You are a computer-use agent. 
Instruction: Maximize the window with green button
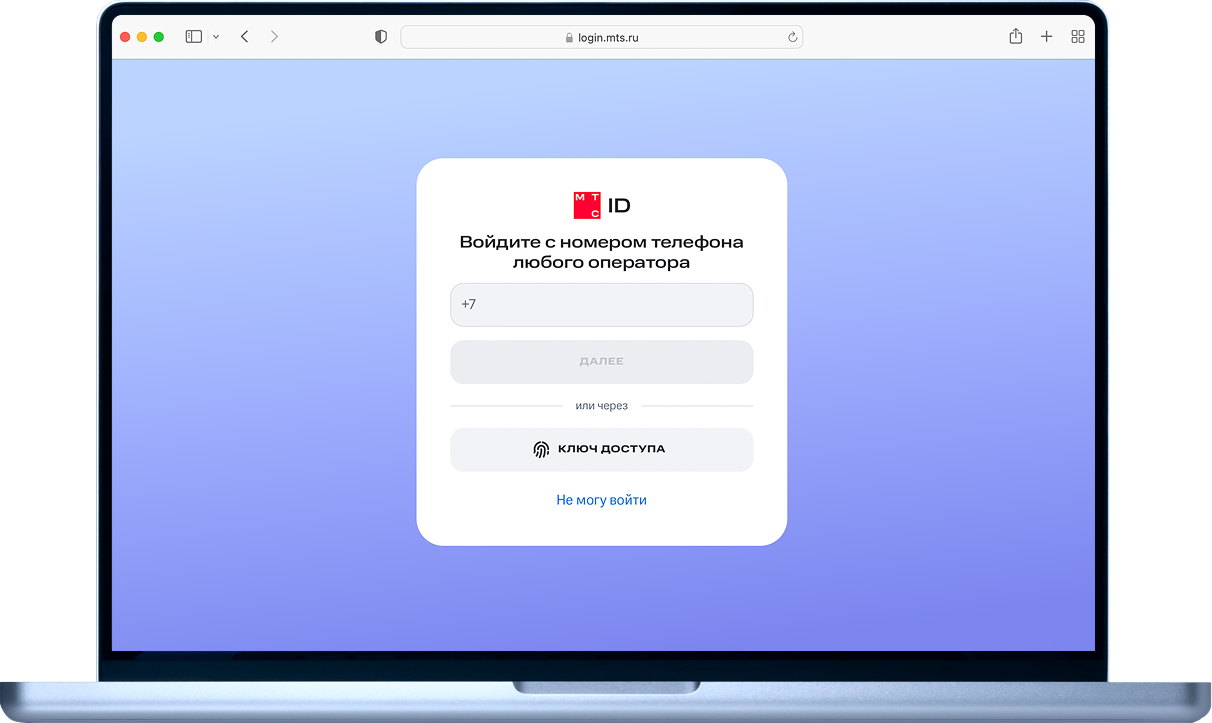point(159,37)
